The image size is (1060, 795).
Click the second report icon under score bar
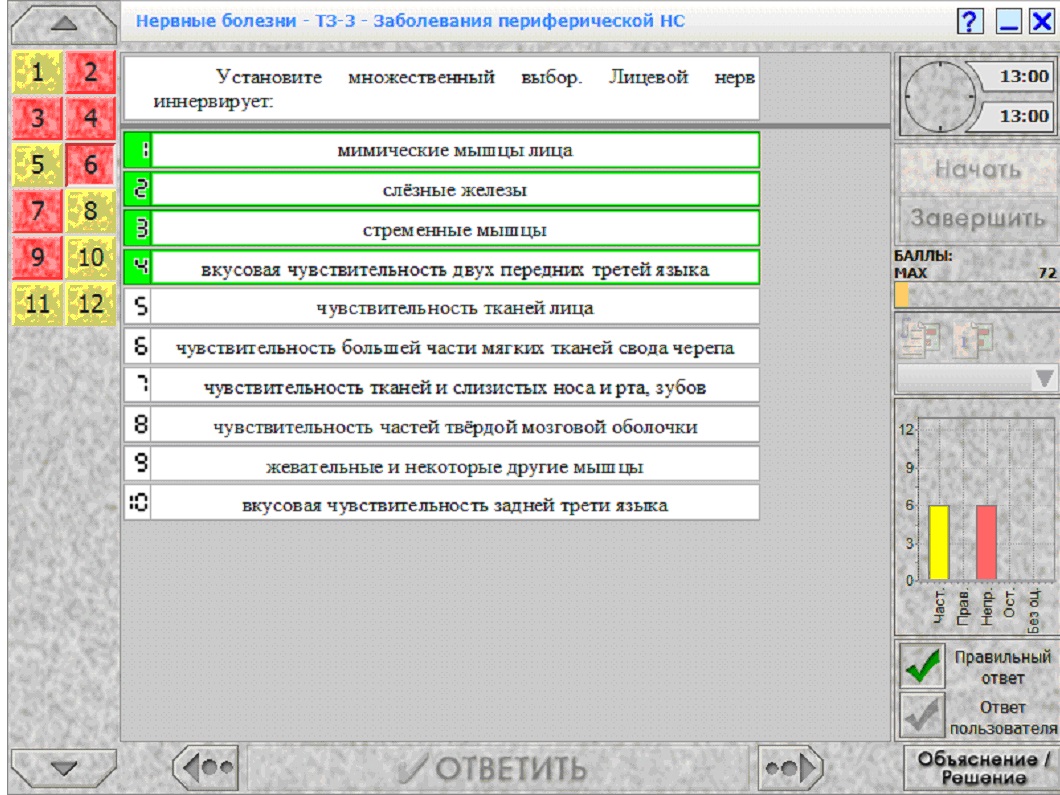973,337
